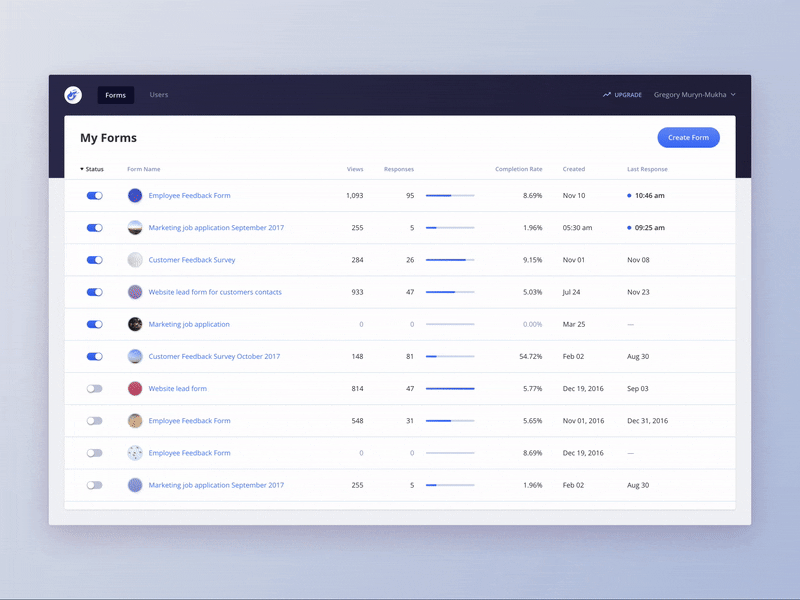Turn off Customer Feedback Survey October 2017 toggle
800x600 pixels.
94,356
